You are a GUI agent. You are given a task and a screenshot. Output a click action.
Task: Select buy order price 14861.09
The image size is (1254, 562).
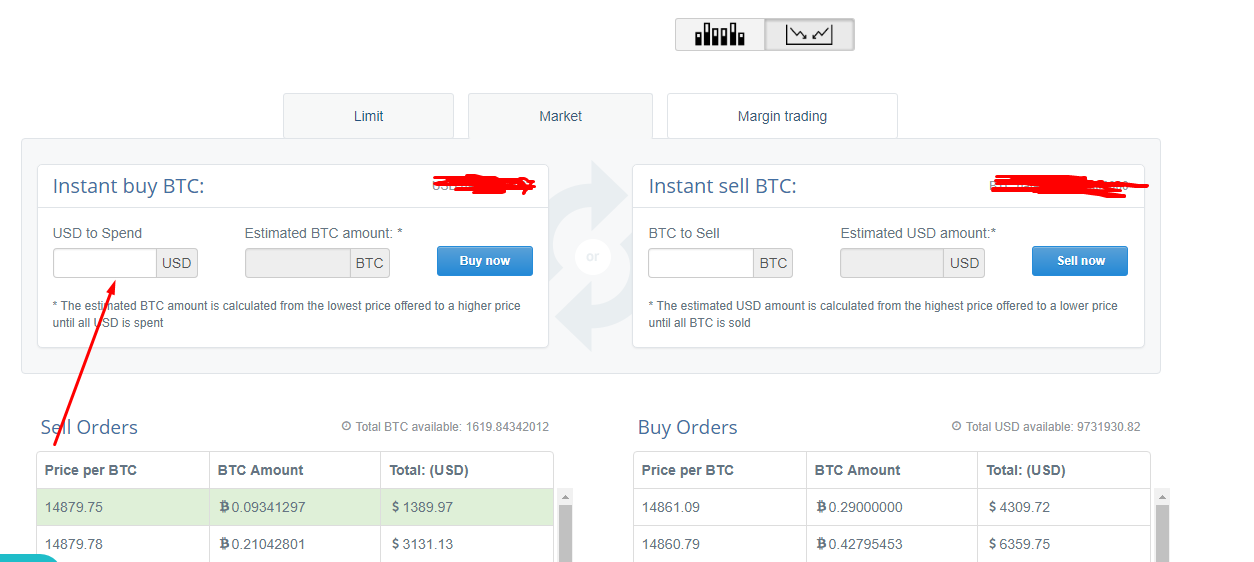[x=671, y=507]
